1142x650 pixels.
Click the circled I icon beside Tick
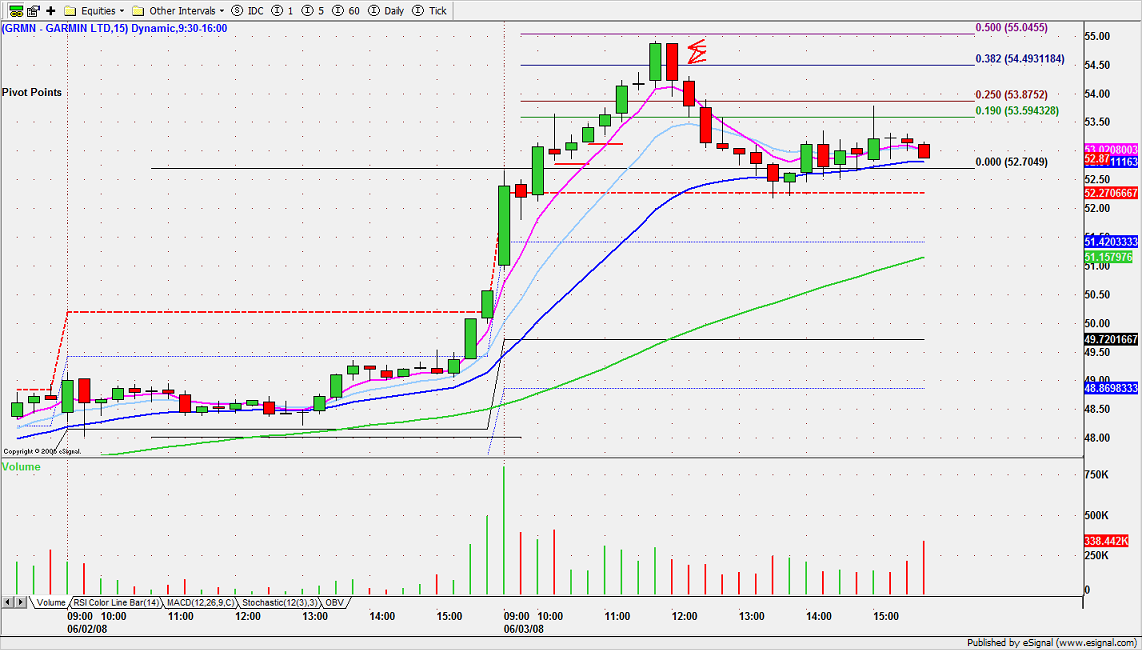[418, 11]
